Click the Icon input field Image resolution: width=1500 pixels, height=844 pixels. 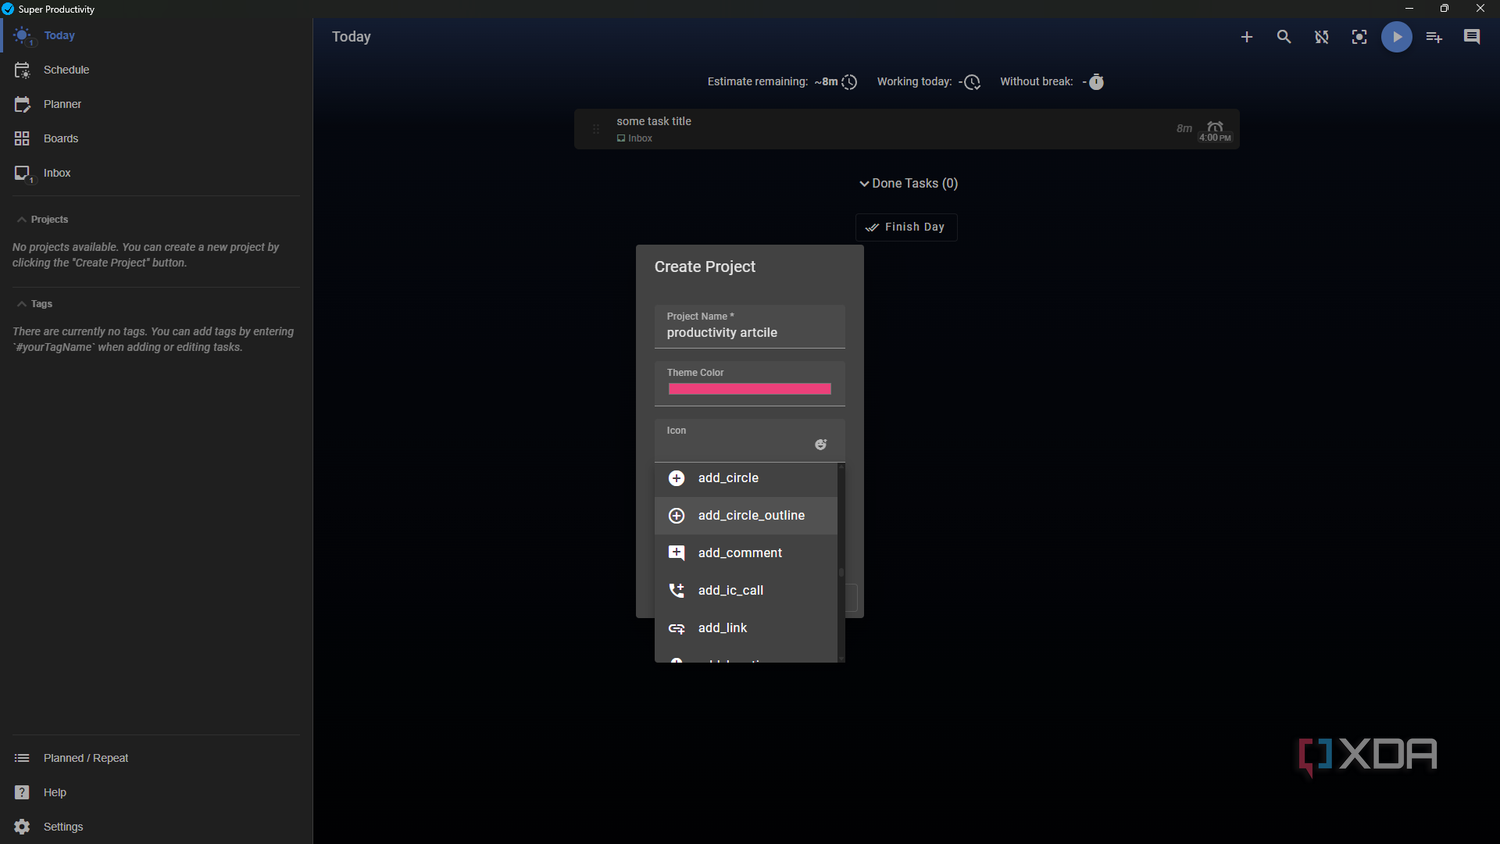[750, 440]
